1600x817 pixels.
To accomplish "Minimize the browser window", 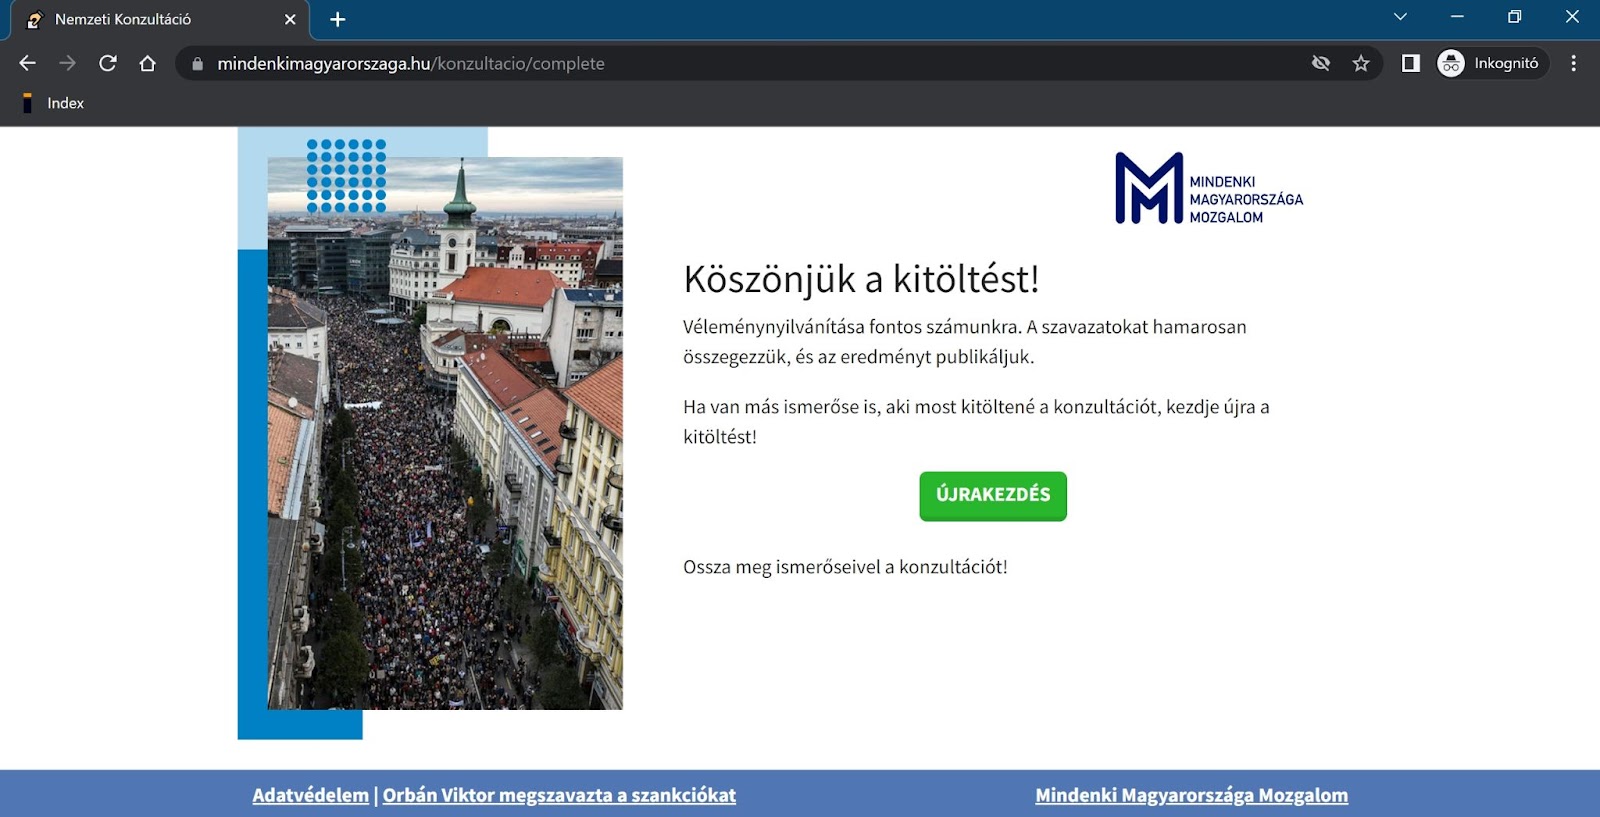I will click(1457, 17).
